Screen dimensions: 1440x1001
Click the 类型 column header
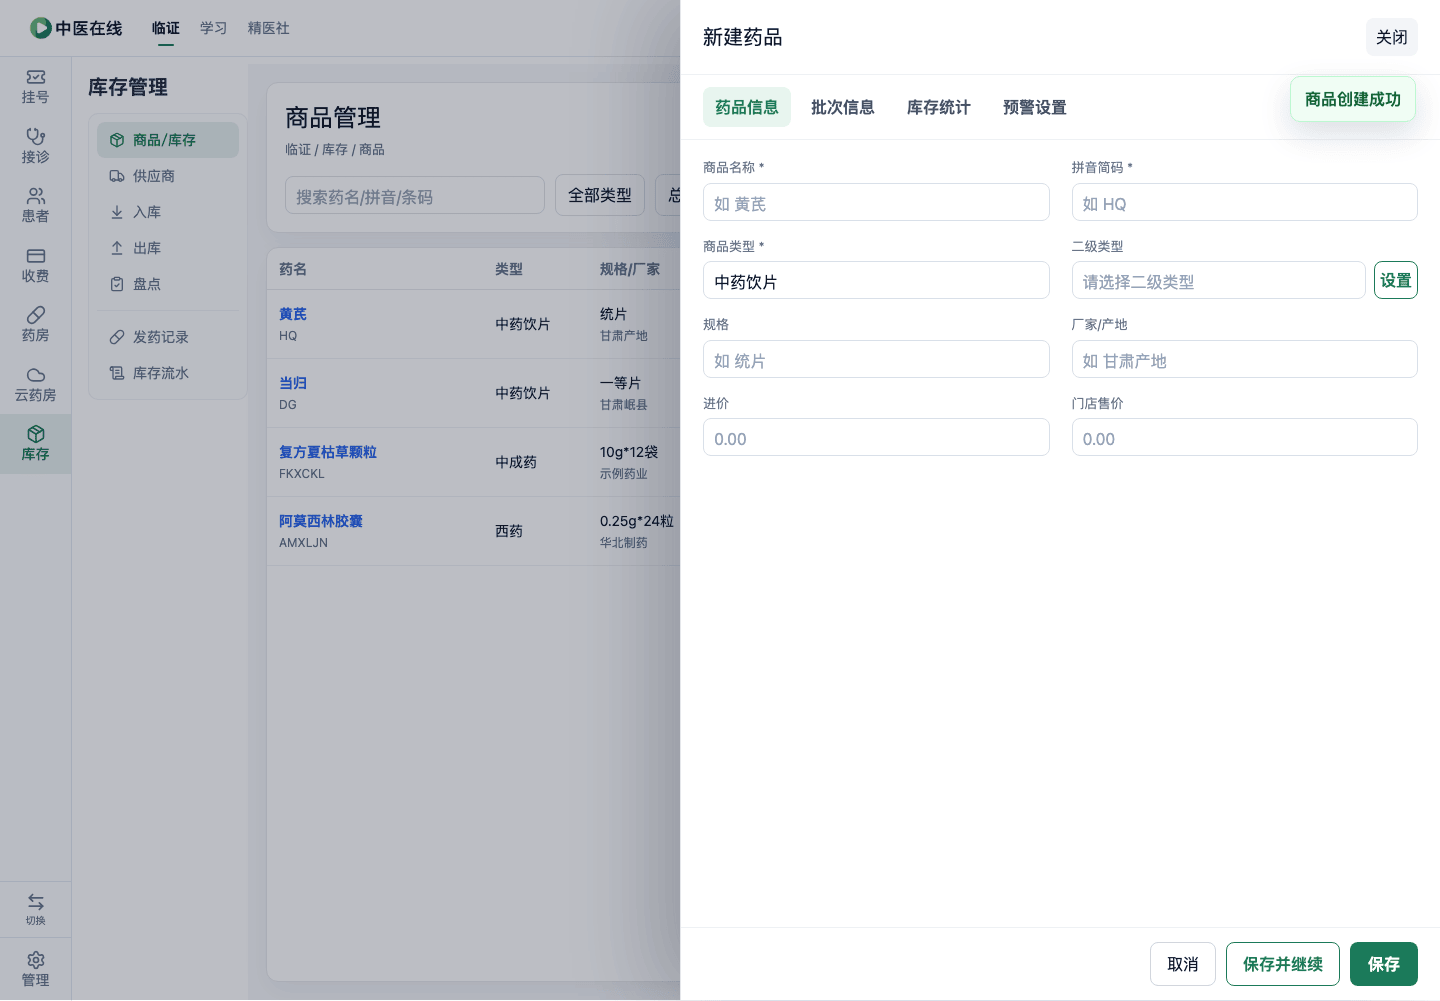click(509, 269)
